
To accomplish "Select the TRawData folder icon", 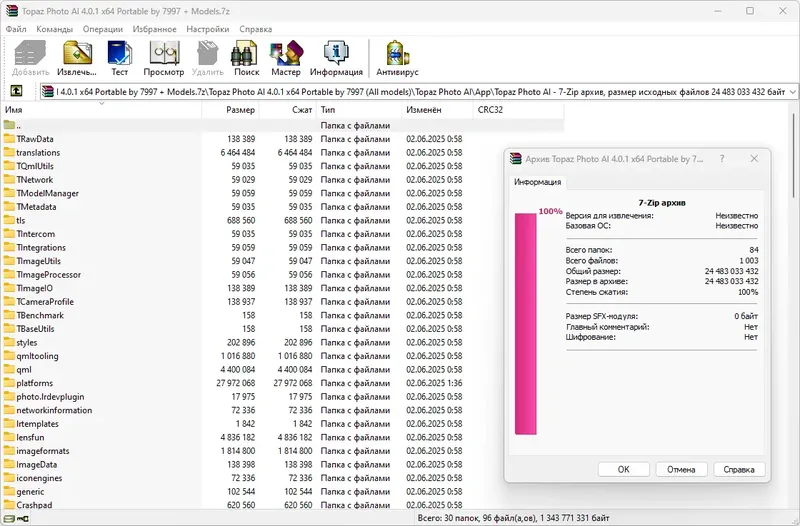I will (x=9, y=139).
